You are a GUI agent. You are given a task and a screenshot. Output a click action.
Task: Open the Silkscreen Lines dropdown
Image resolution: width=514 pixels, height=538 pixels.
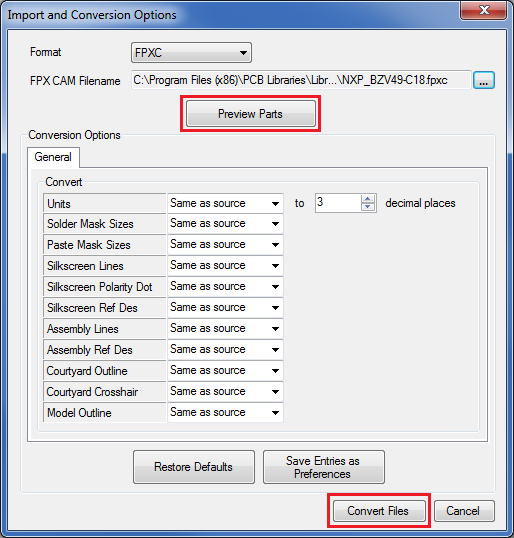pyautogui.click(x=225, y=266)
